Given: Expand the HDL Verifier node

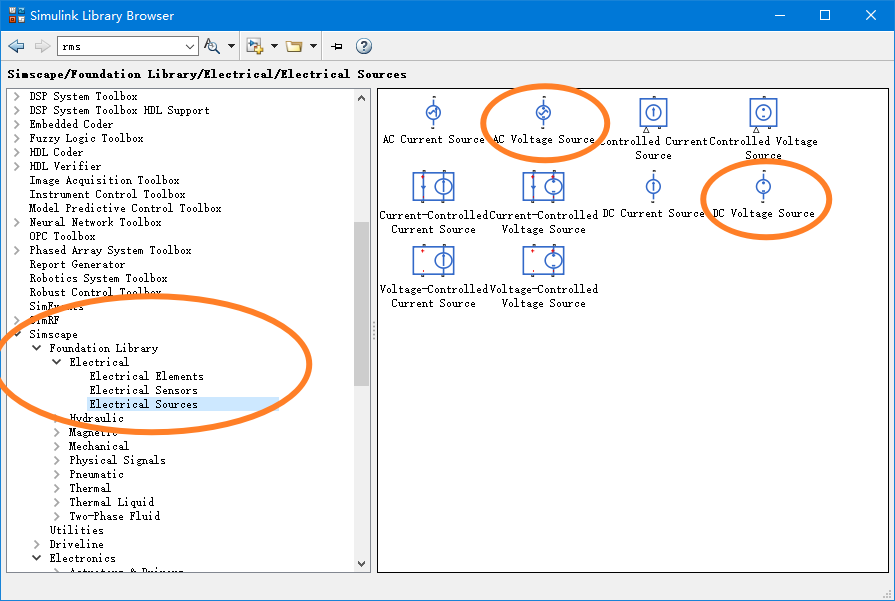Looking at the screenshot, I should (17, 166).
